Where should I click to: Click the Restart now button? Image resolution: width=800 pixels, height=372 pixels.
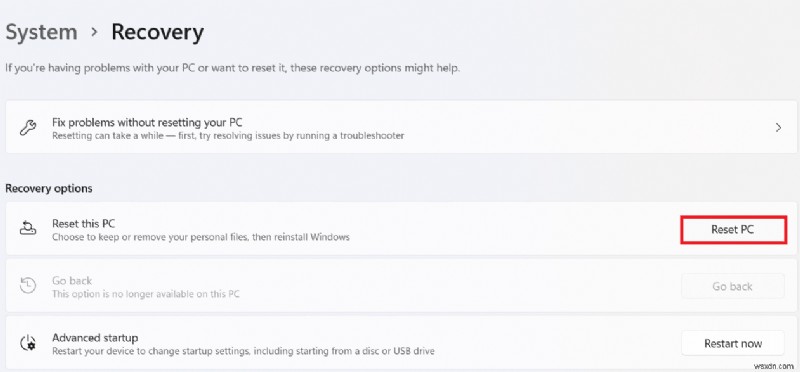point(733,343)
